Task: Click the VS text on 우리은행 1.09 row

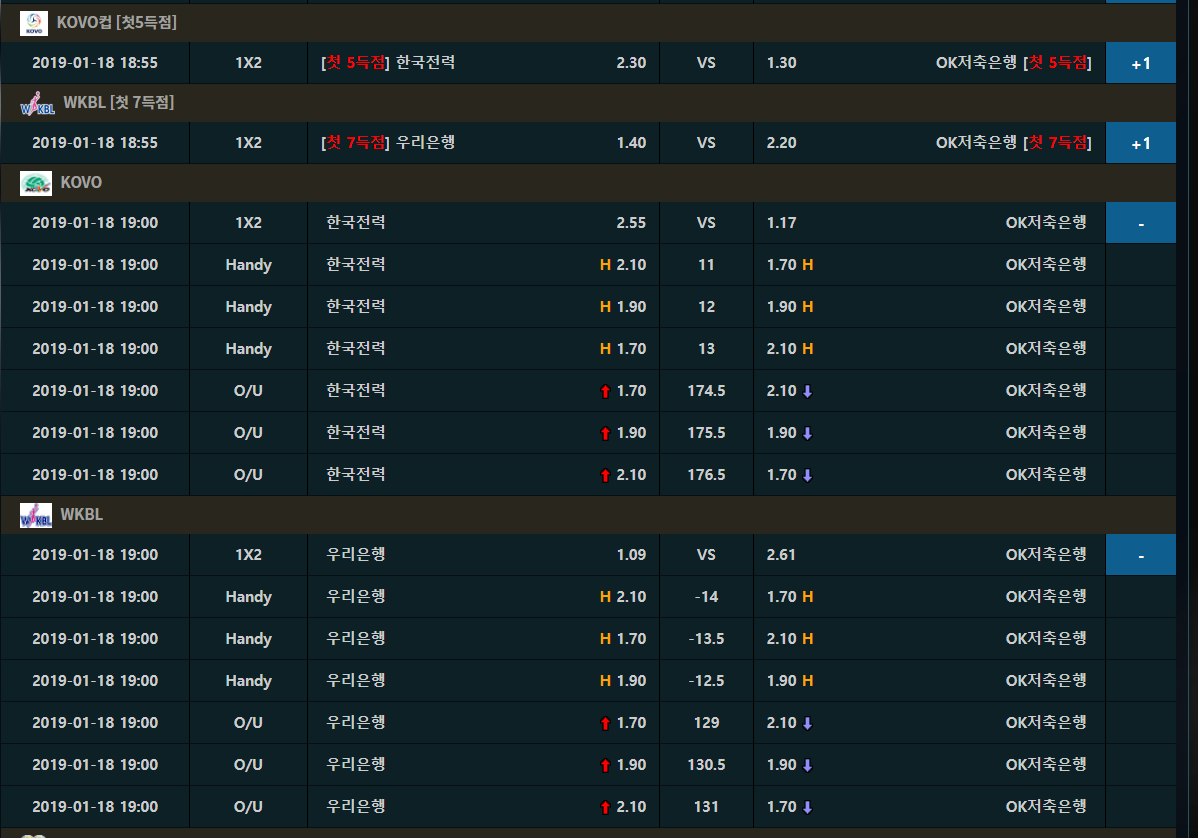Action: coord(706,555)
